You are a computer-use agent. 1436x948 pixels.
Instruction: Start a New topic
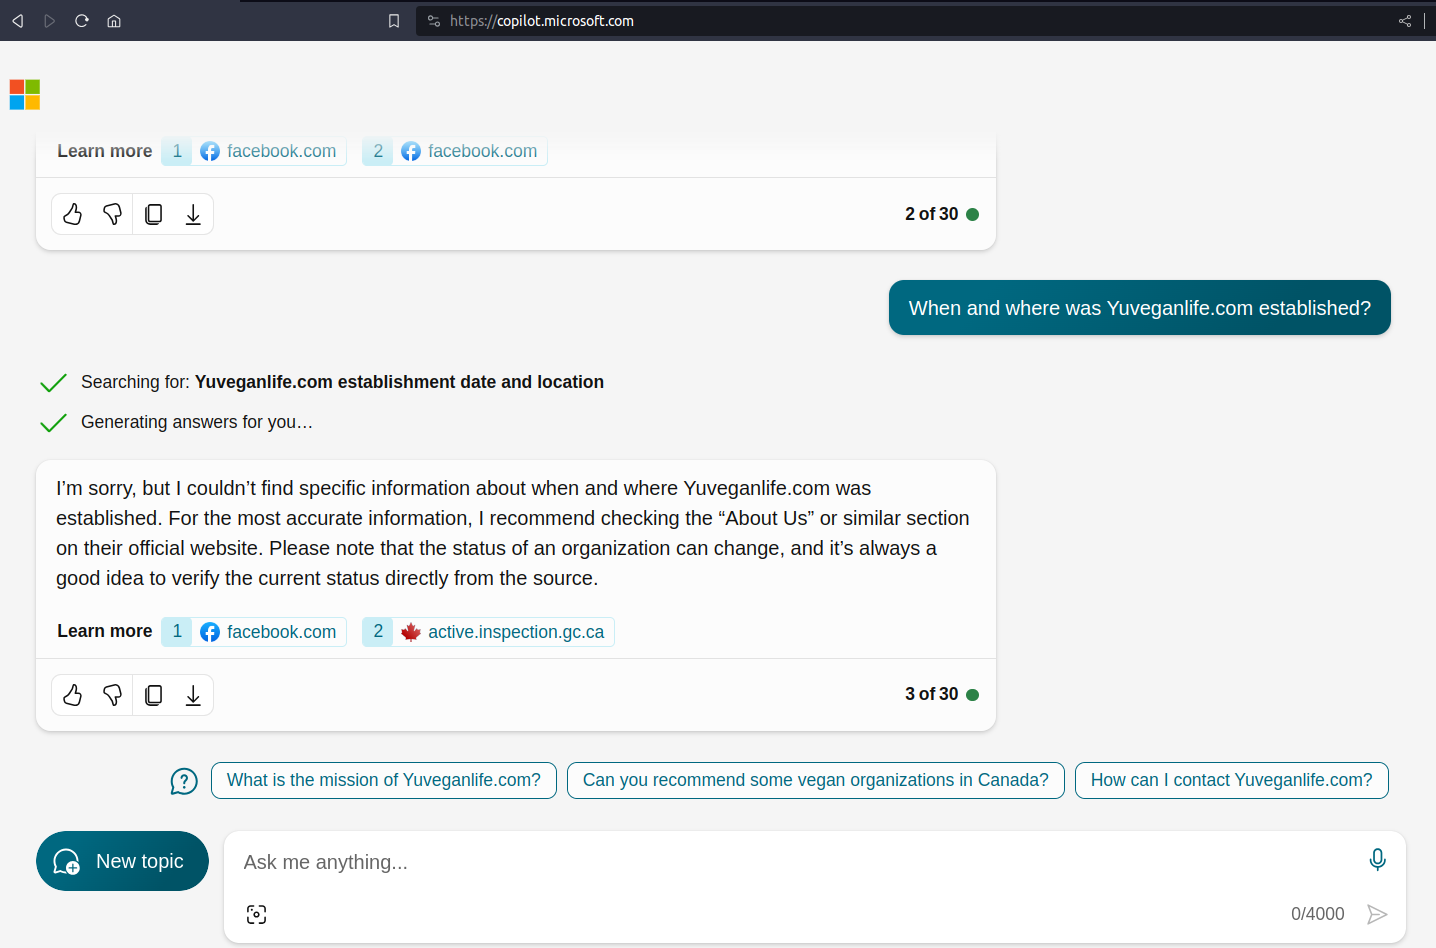122,861
